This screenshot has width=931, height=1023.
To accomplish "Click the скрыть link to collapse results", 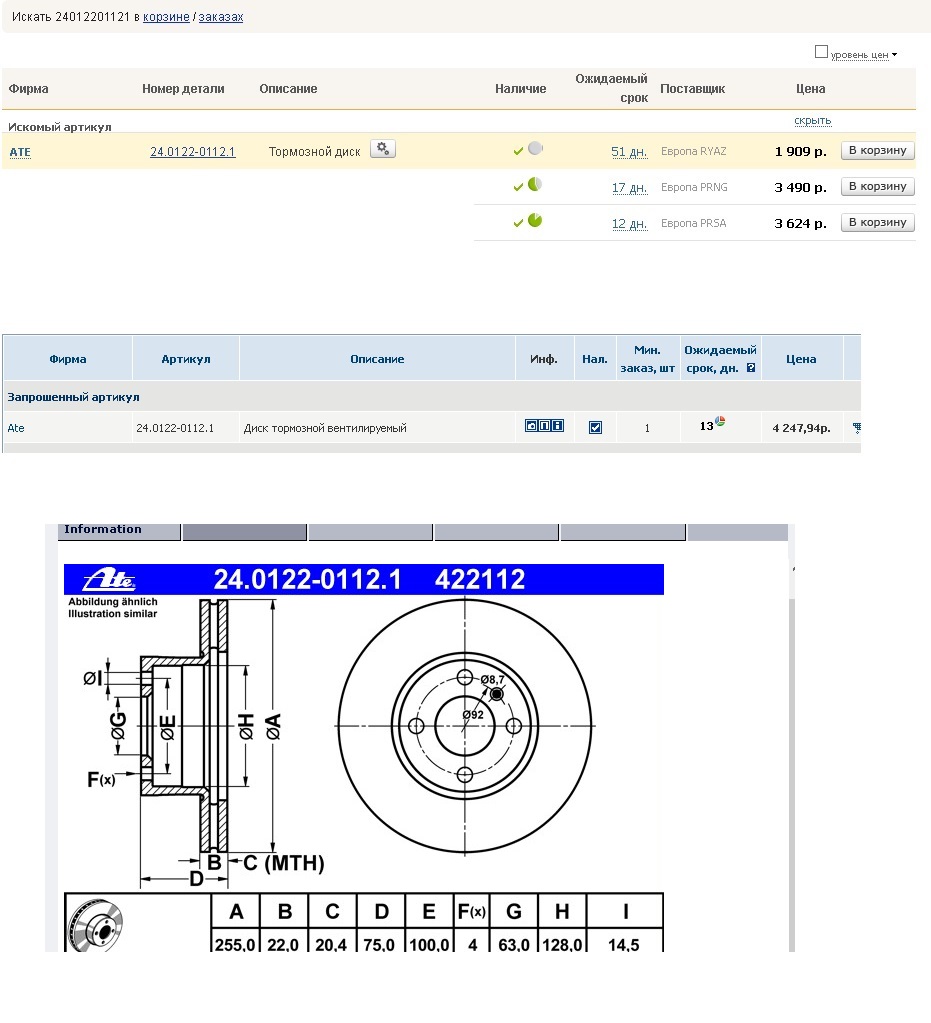I will (812, 120).
